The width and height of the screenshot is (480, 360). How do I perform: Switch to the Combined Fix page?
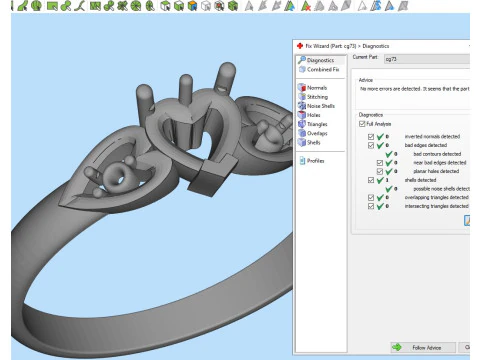pyautogui.click(x=319, y=69)
